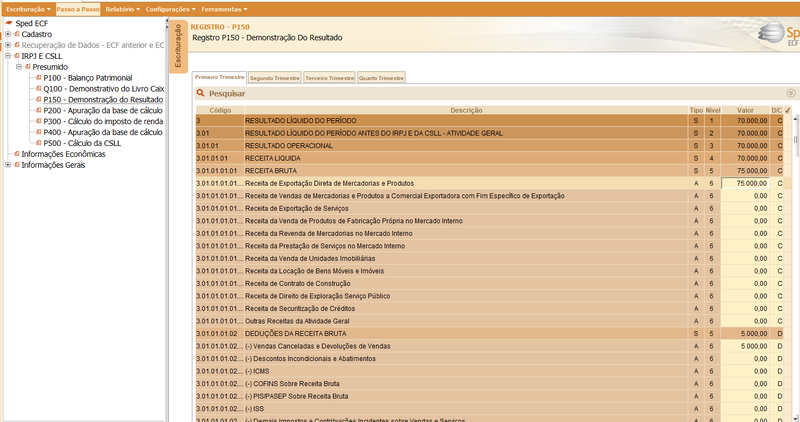
Task: Expand the Cadastro tree node
Action: pyautogui.click(x=8, y=34)
